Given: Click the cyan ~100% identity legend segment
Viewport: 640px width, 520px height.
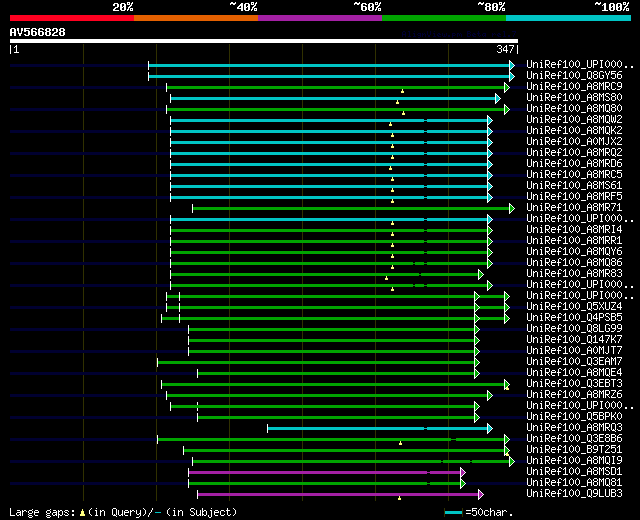Looking at the screenshot, I should tap(569, 18).
